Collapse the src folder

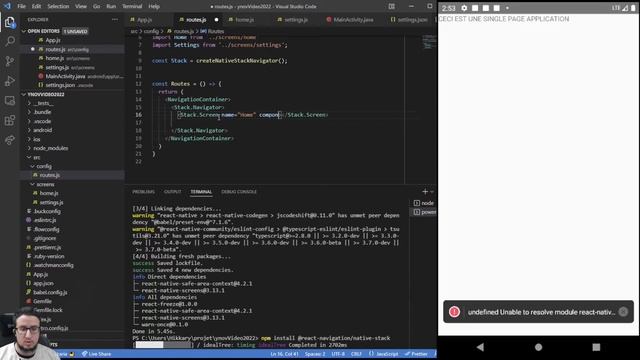click(x=36, y=157)
